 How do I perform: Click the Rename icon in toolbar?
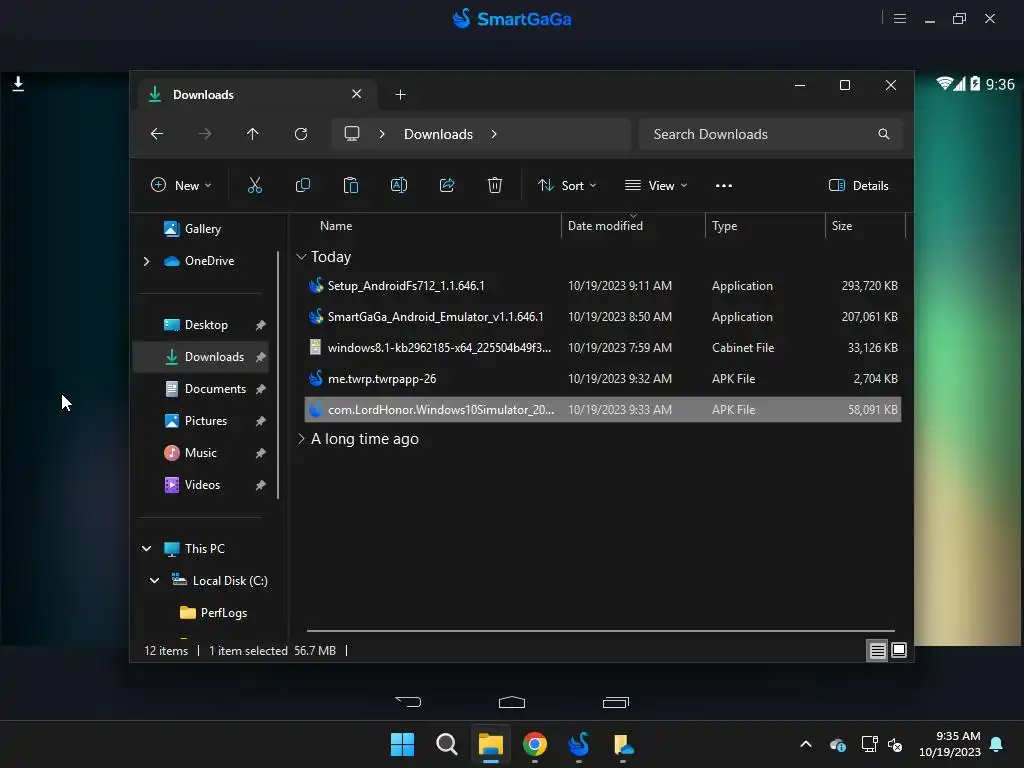coord(398,185)
